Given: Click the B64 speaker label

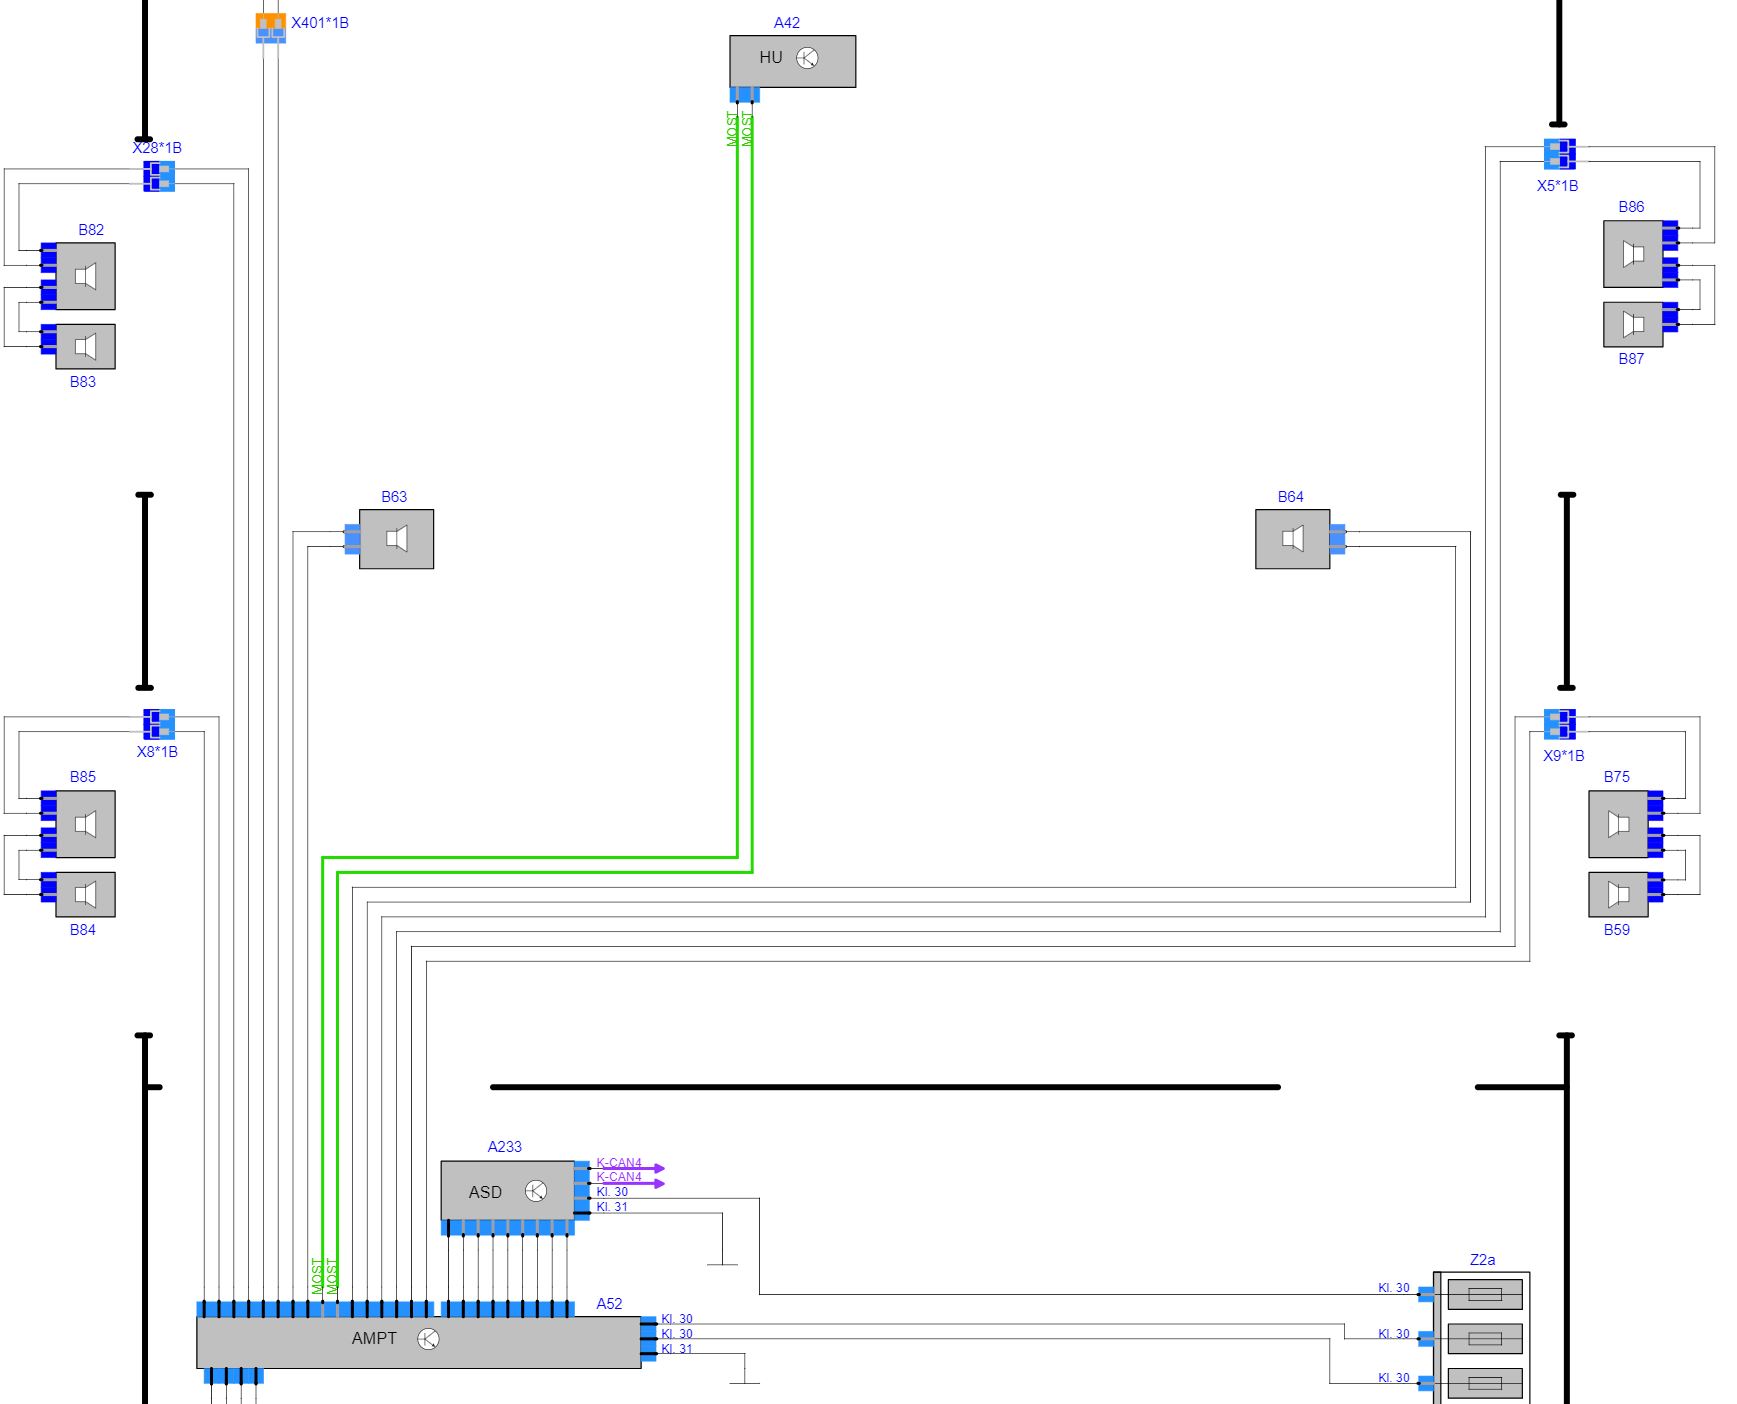Looking at the screenshot, I should [x=1291, y=497].
